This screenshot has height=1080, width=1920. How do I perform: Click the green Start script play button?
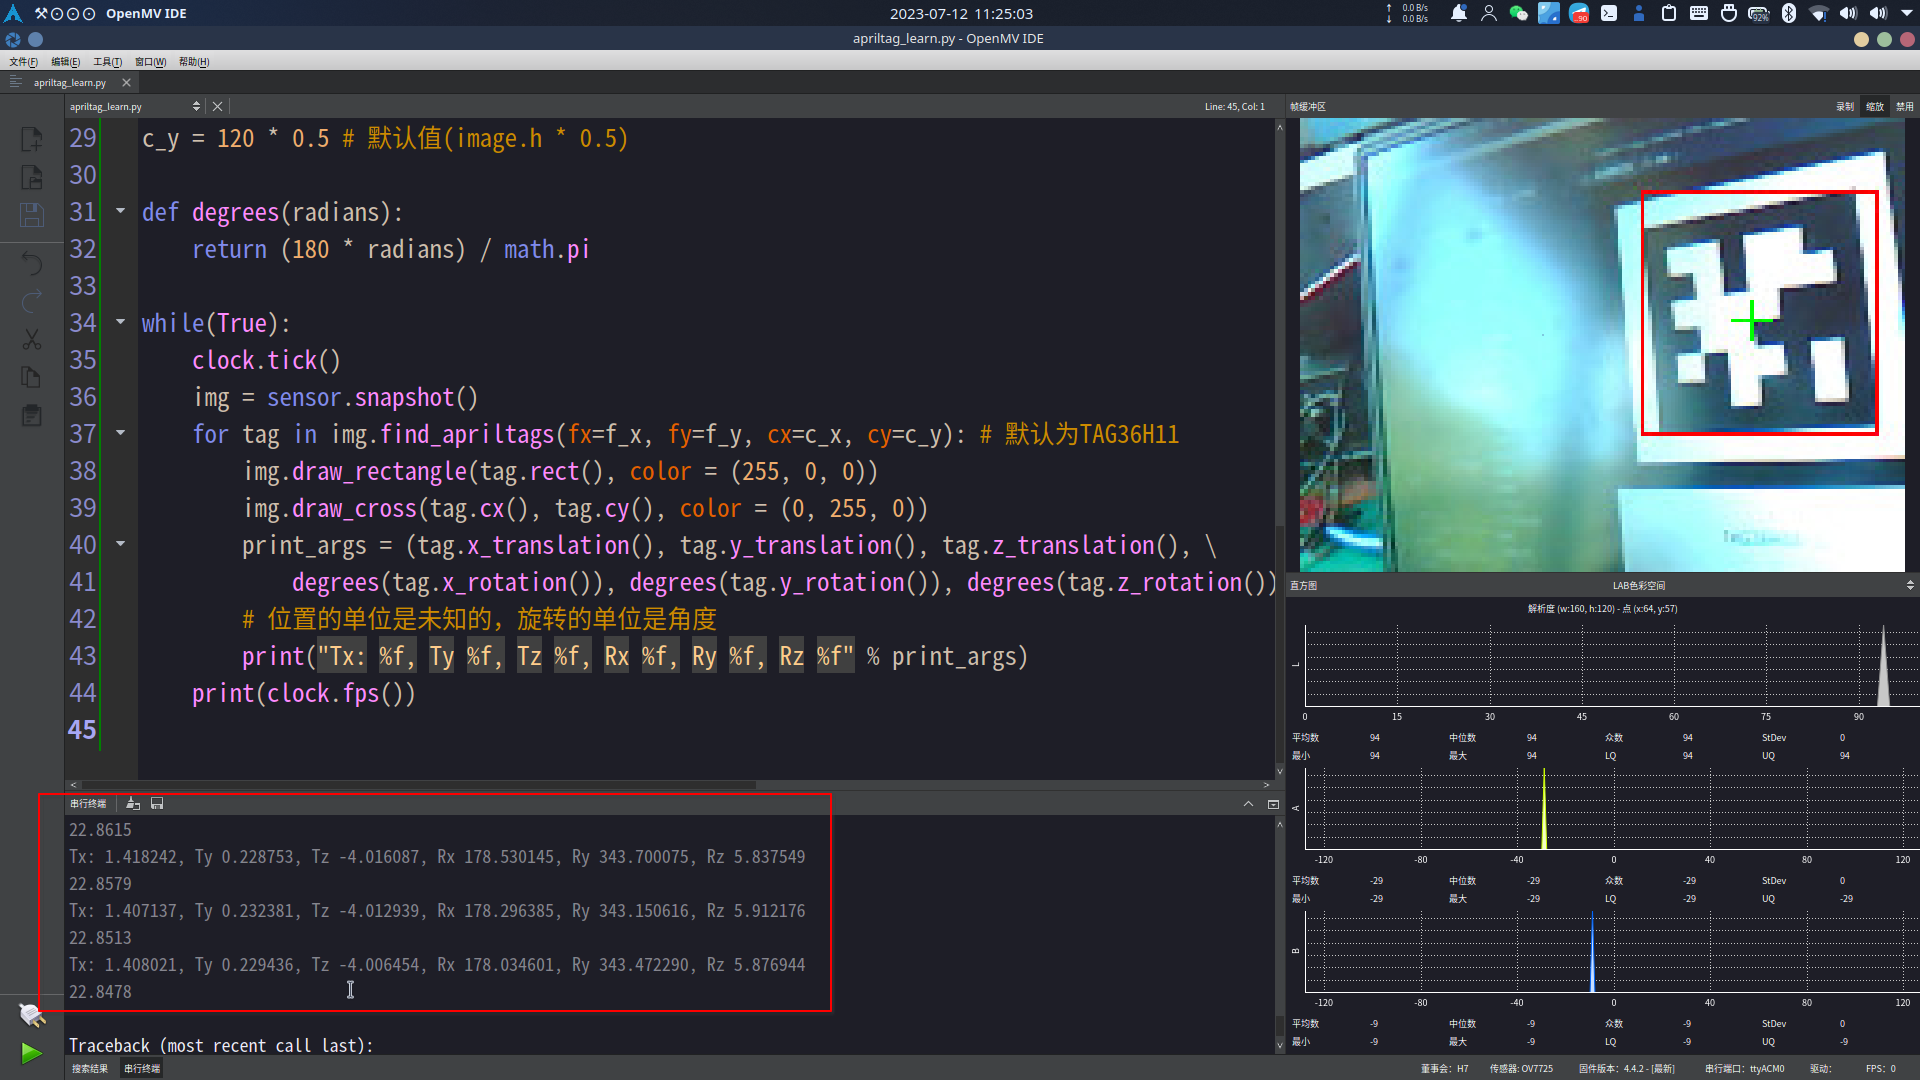[32, 1053]
